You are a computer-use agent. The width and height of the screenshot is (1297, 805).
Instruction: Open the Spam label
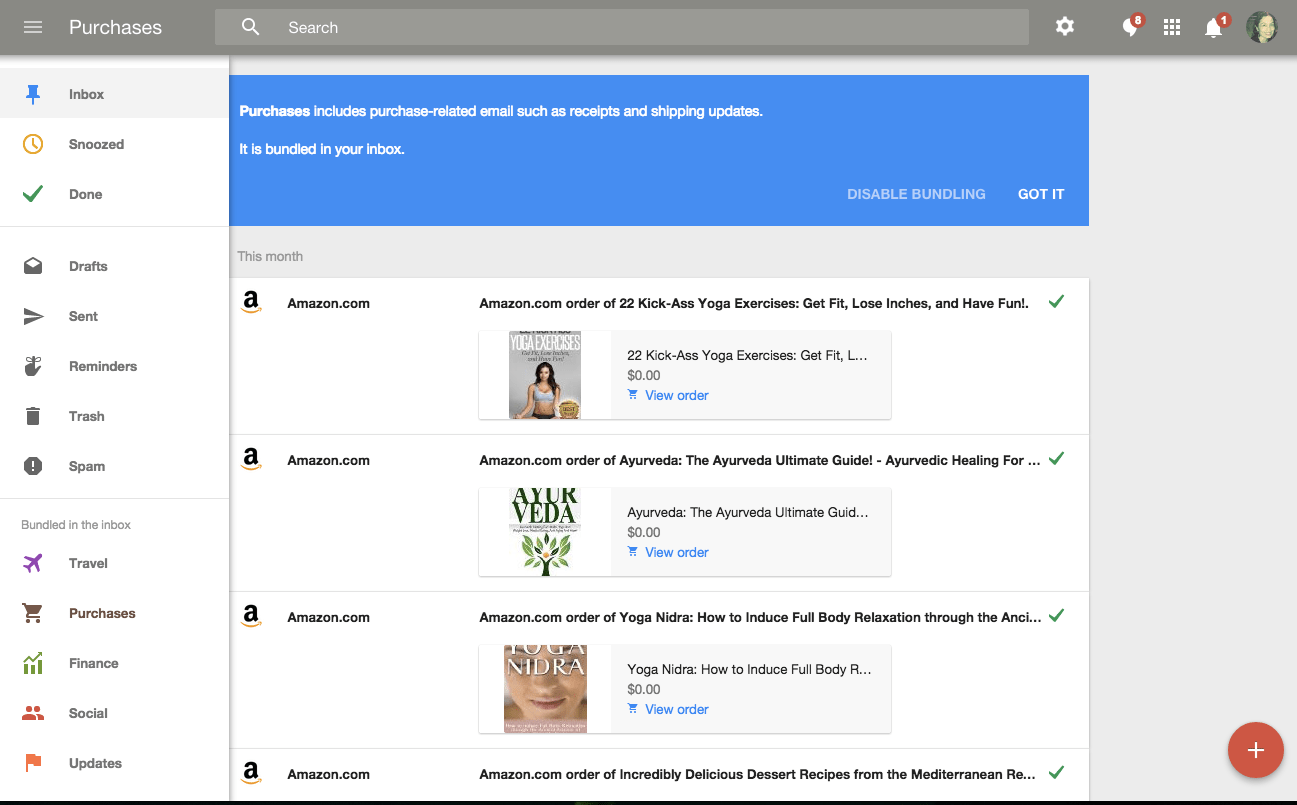tap(87, 466)
